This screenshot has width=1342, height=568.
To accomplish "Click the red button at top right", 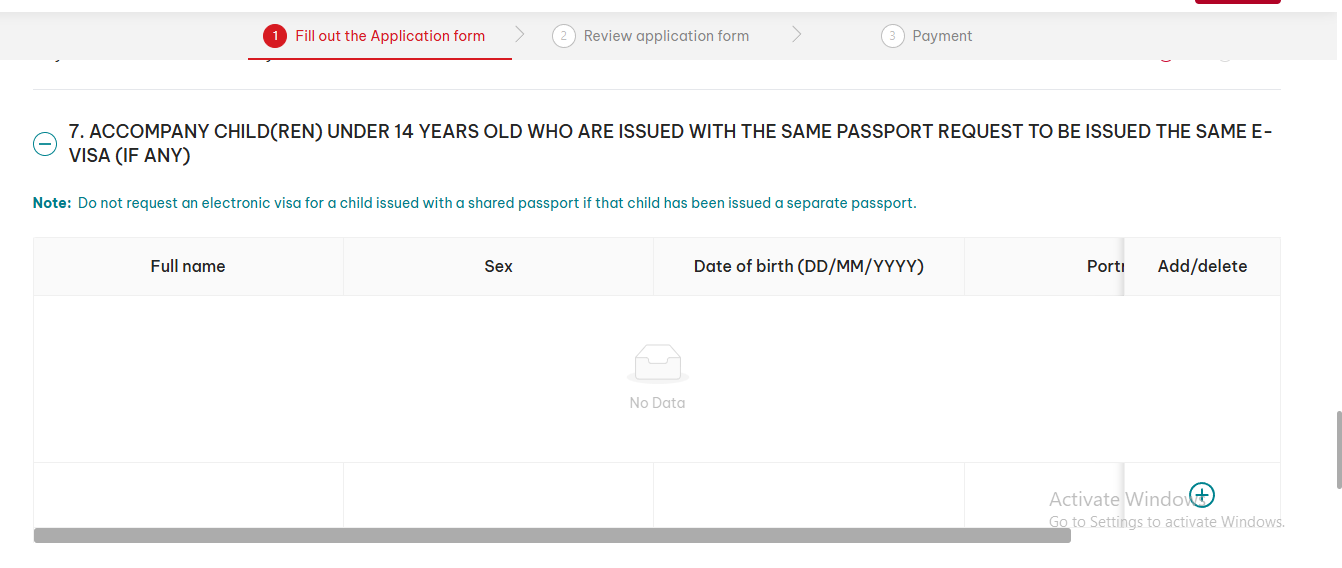I will pos(1237,2).
